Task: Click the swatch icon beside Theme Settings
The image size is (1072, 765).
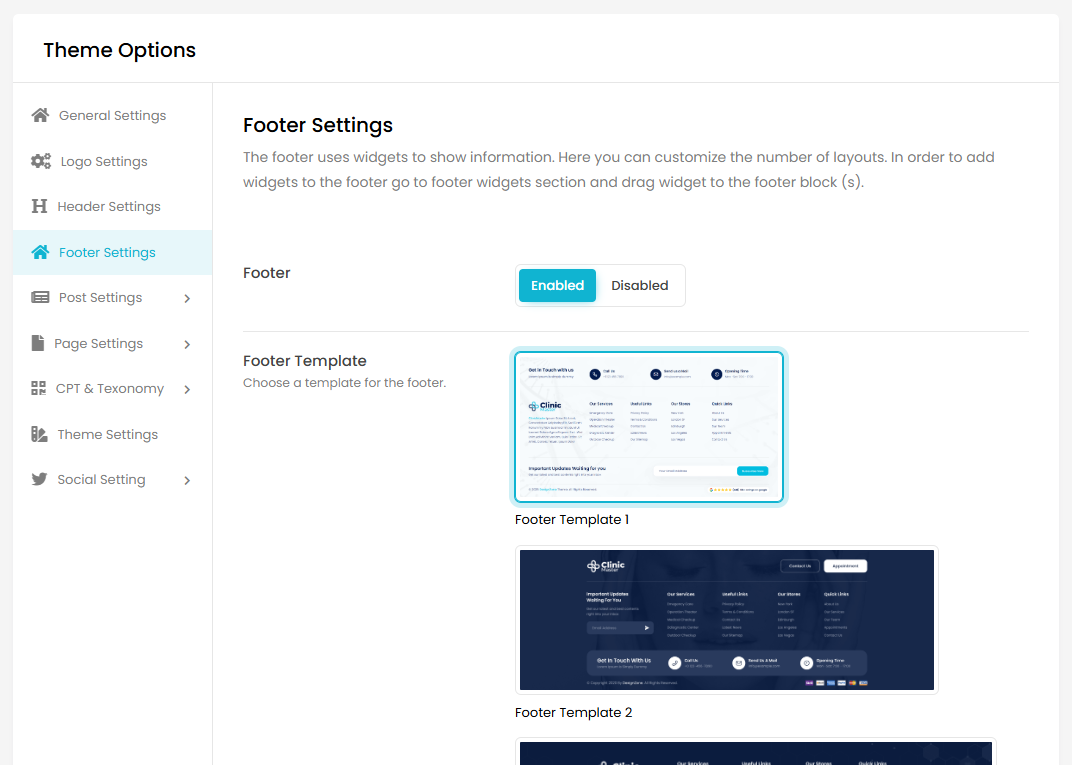Action: tap(39, 434)
